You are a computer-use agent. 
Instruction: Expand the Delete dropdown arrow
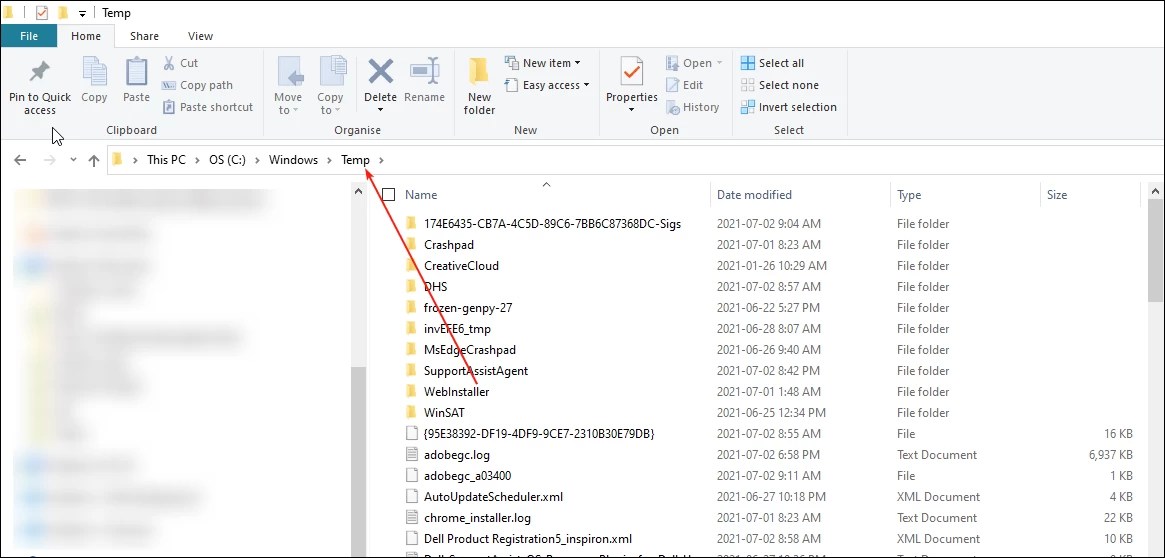[380, 110]
